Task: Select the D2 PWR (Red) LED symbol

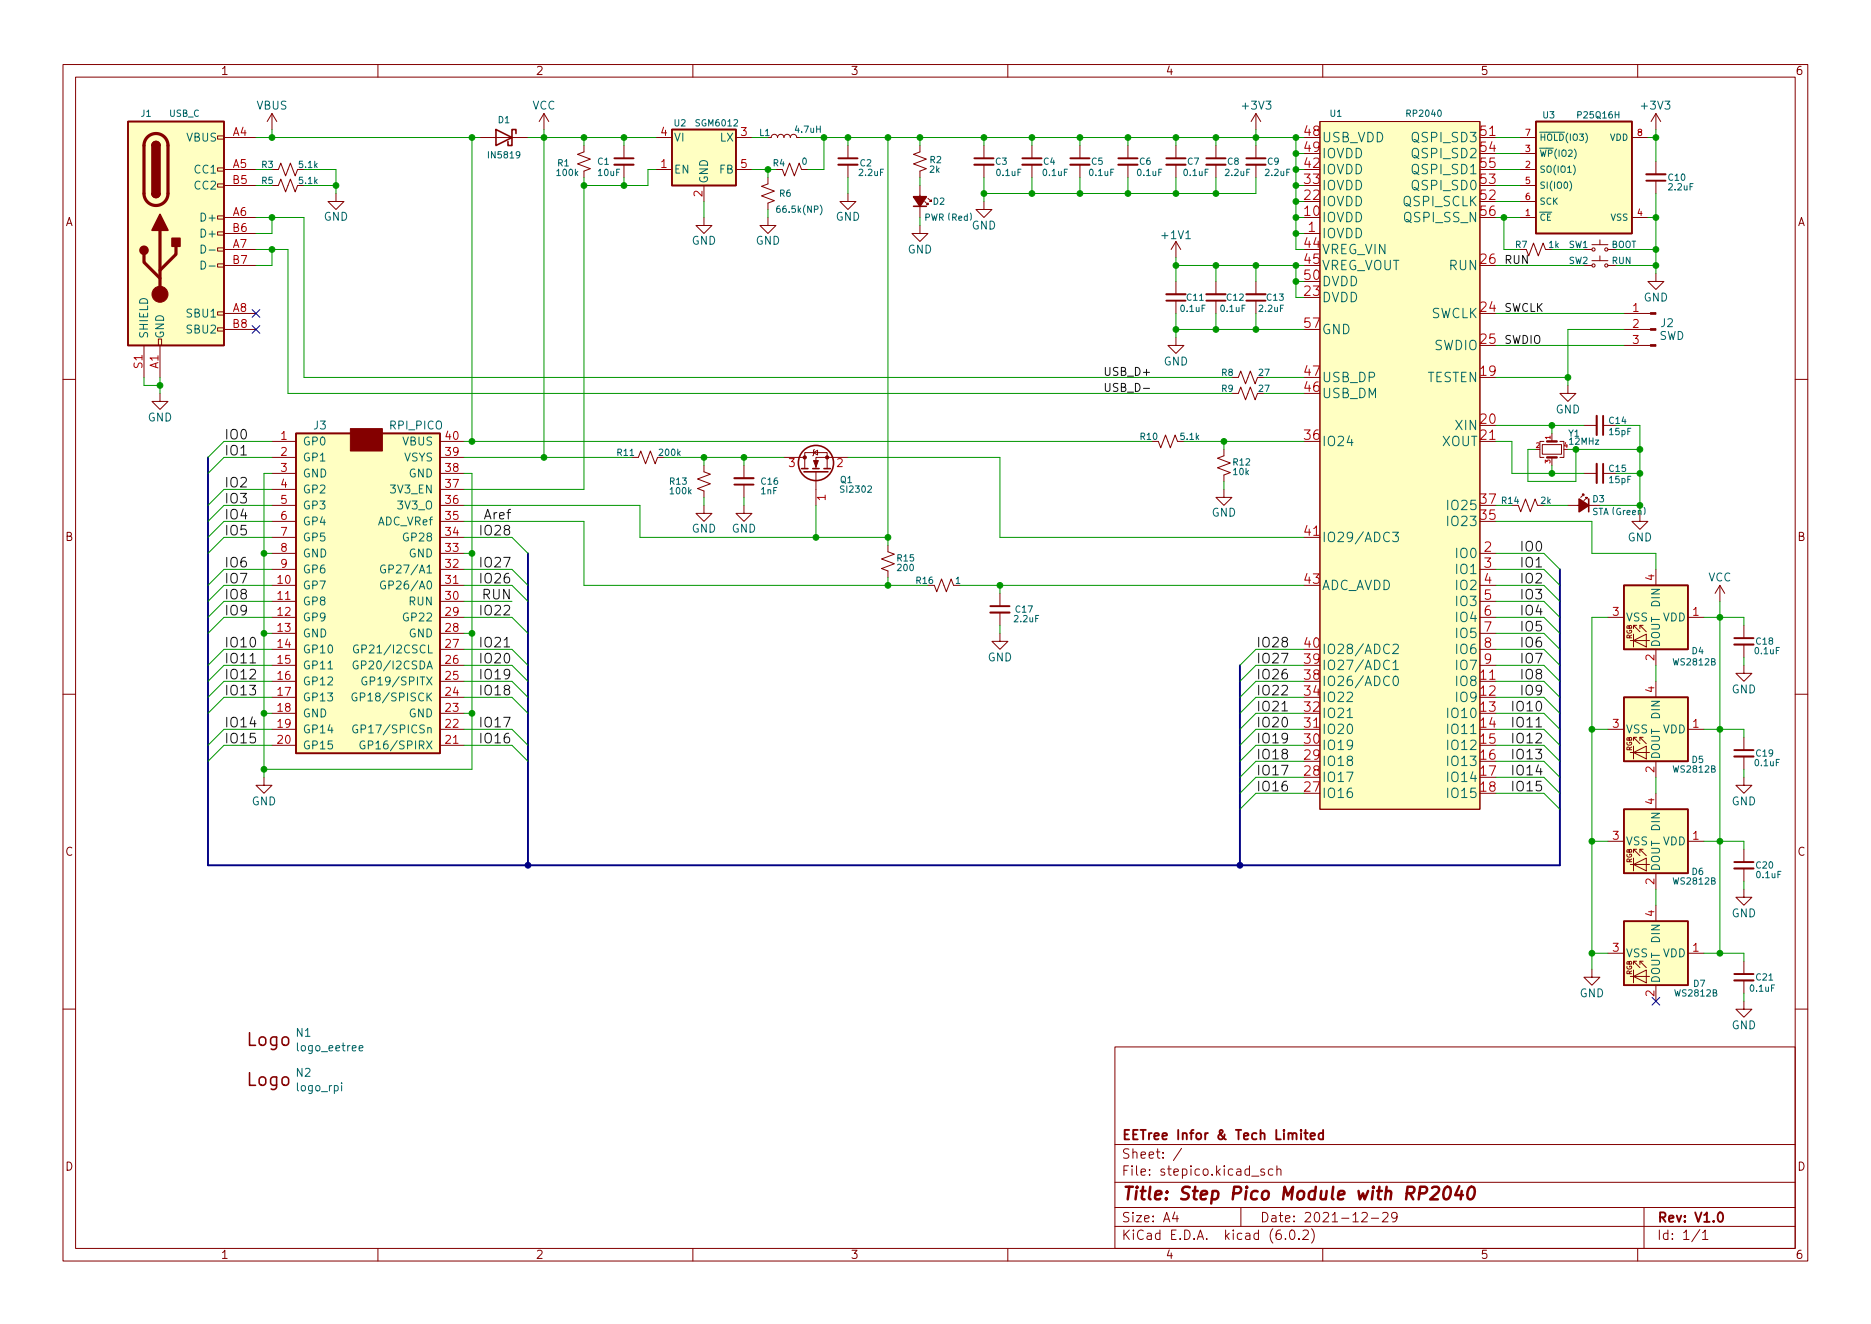Action: pos(920,201)
